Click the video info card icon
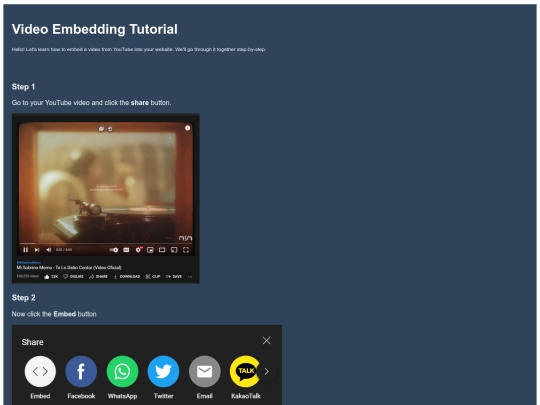 187,128
